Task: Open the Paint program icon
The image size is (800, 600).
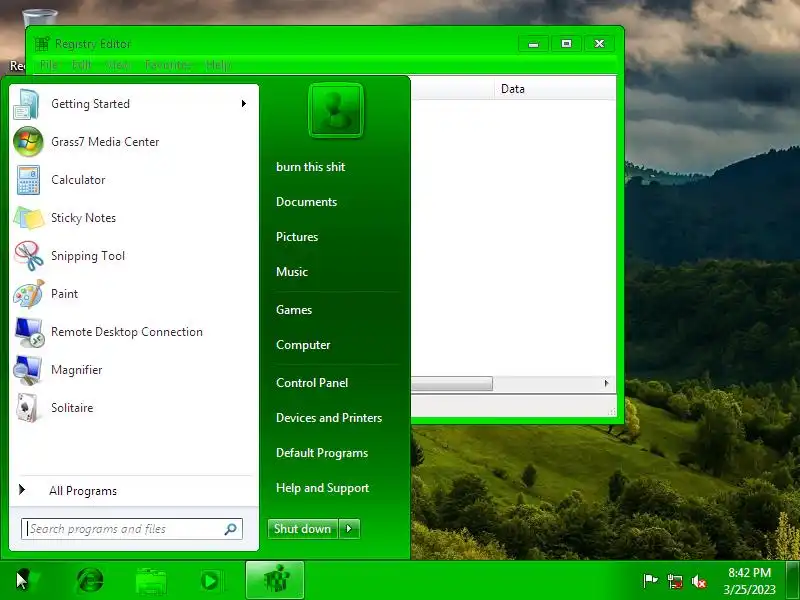Action: pos(28,294)
